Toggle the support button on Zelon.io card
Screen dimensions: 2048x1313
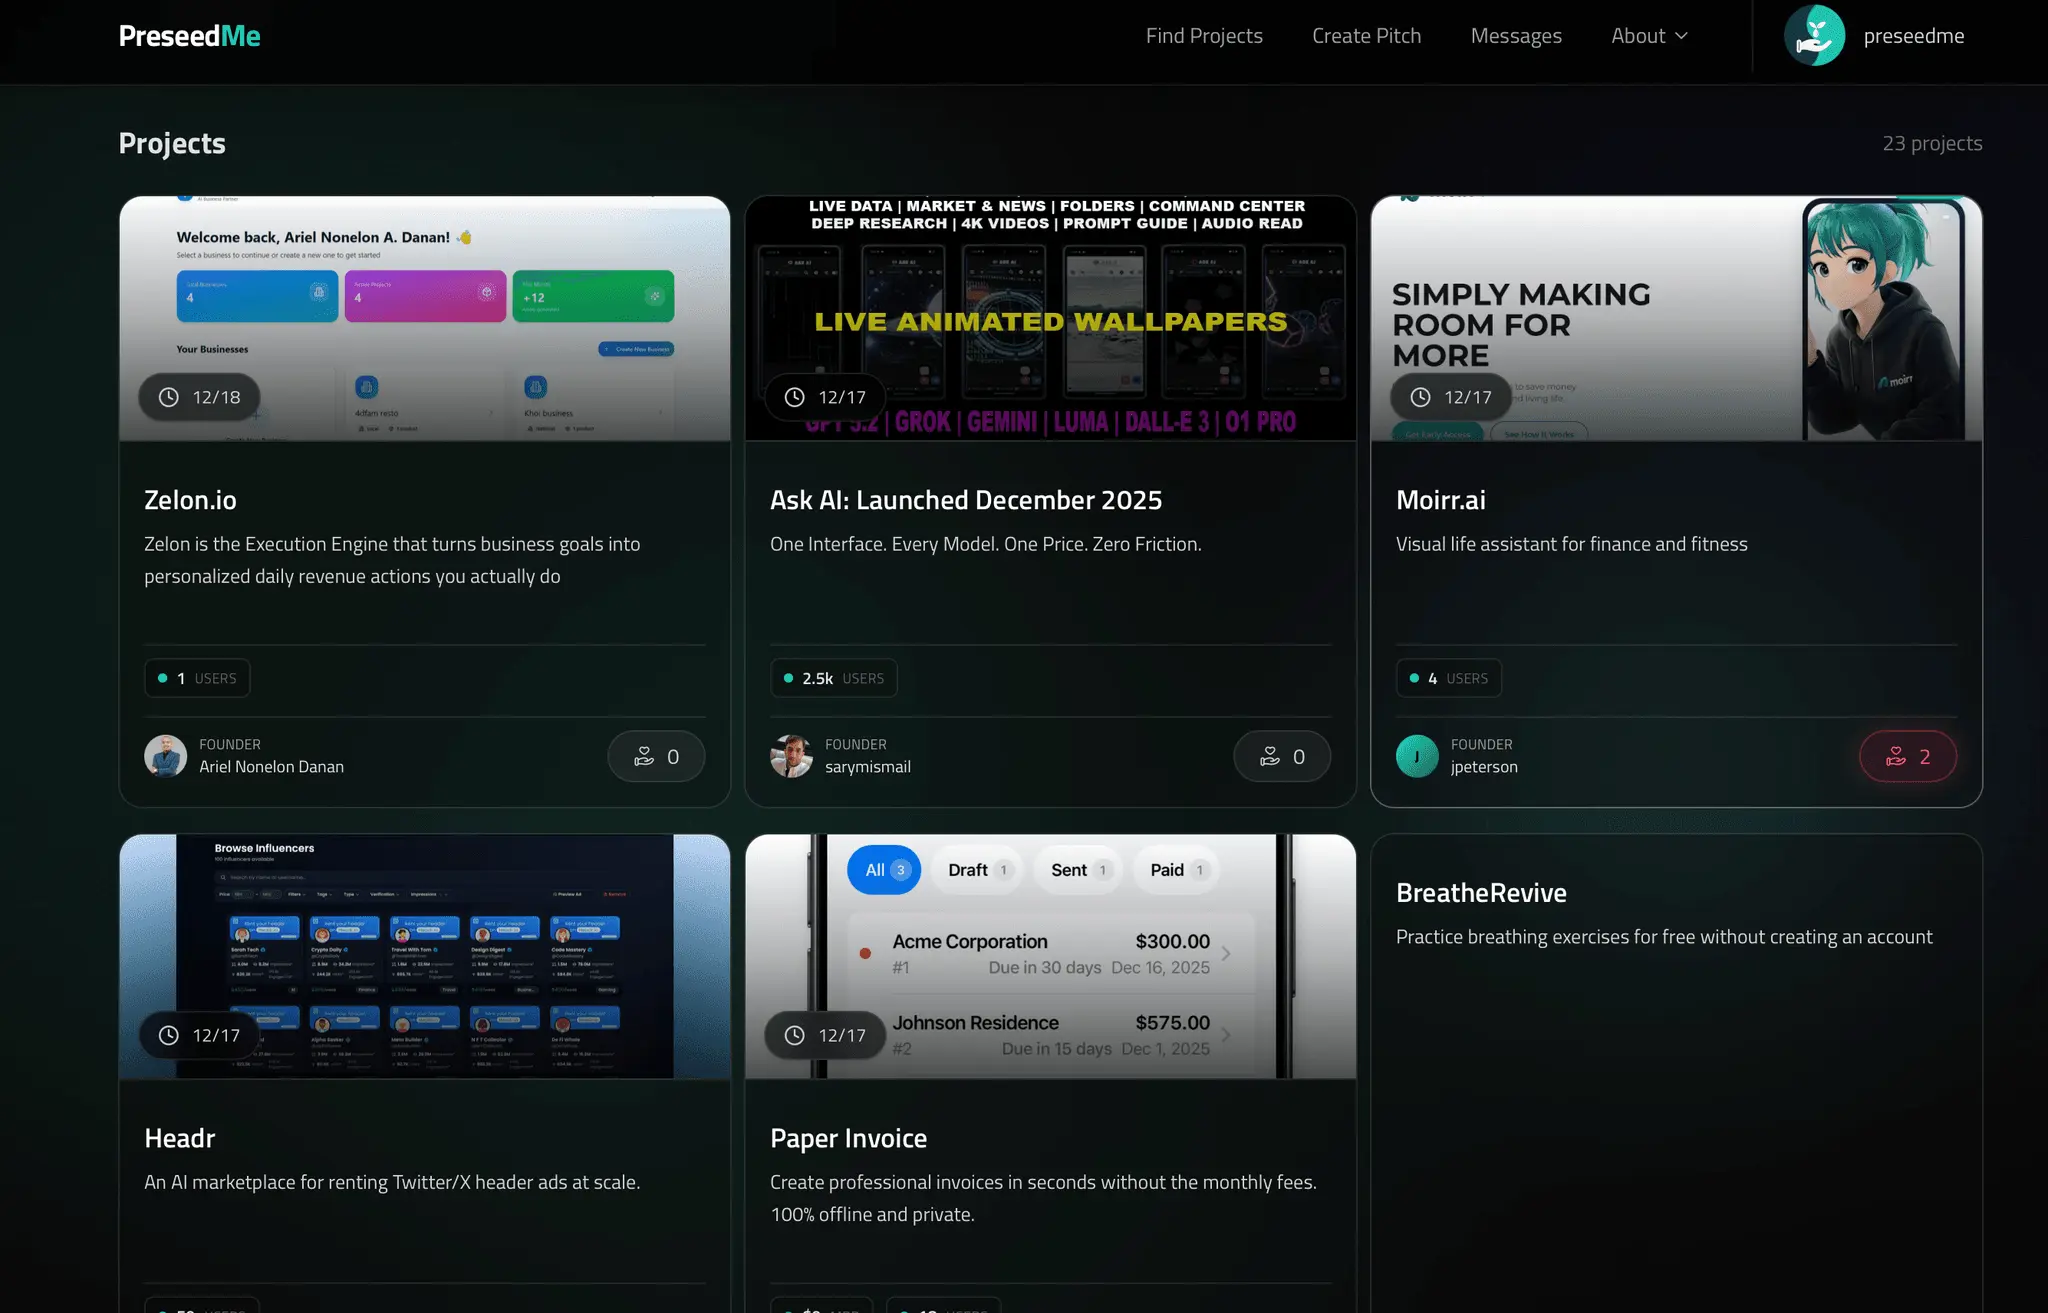(656, 756)
